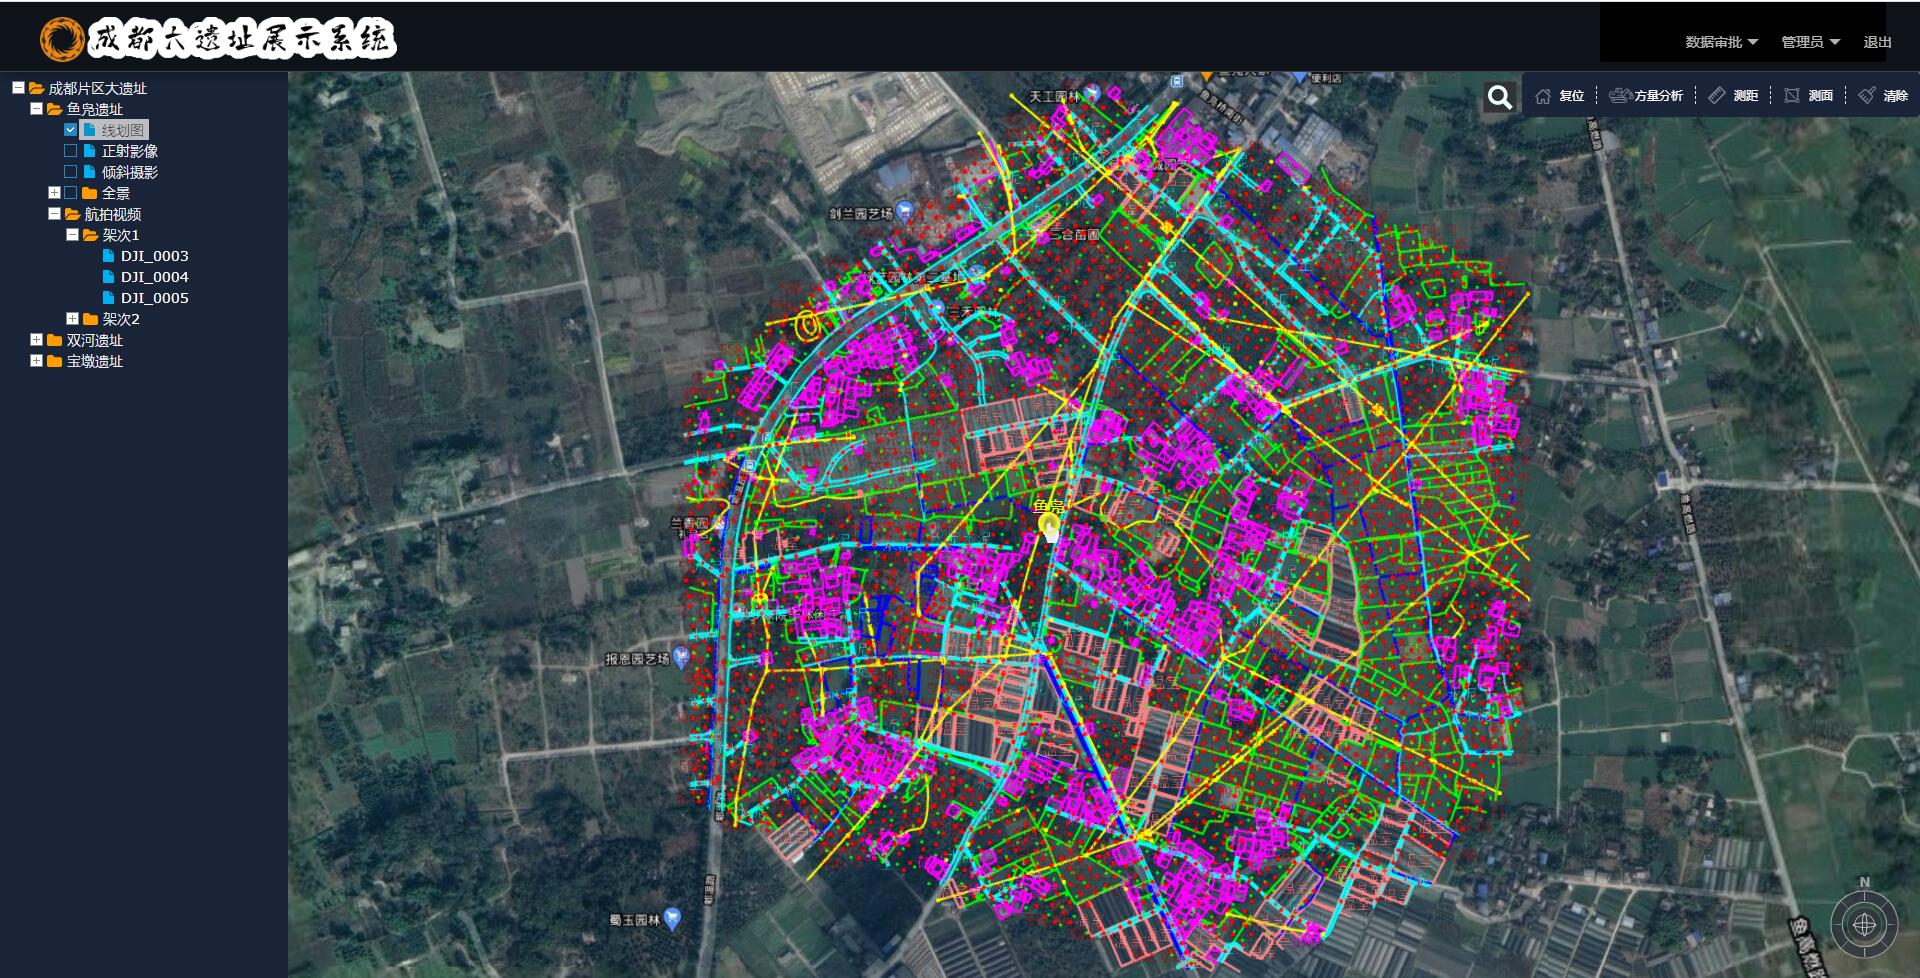Click the 鱼凫 yellow location pin on map
This screenshot has width=1920, height=978.
[x=1048, y=524]
